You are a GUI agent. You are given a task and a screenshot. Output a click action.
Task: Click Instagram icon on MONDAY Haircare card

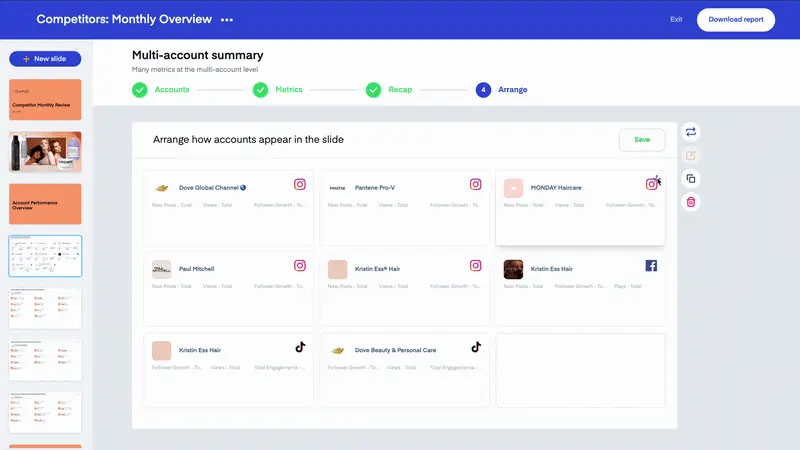(652, 184)
